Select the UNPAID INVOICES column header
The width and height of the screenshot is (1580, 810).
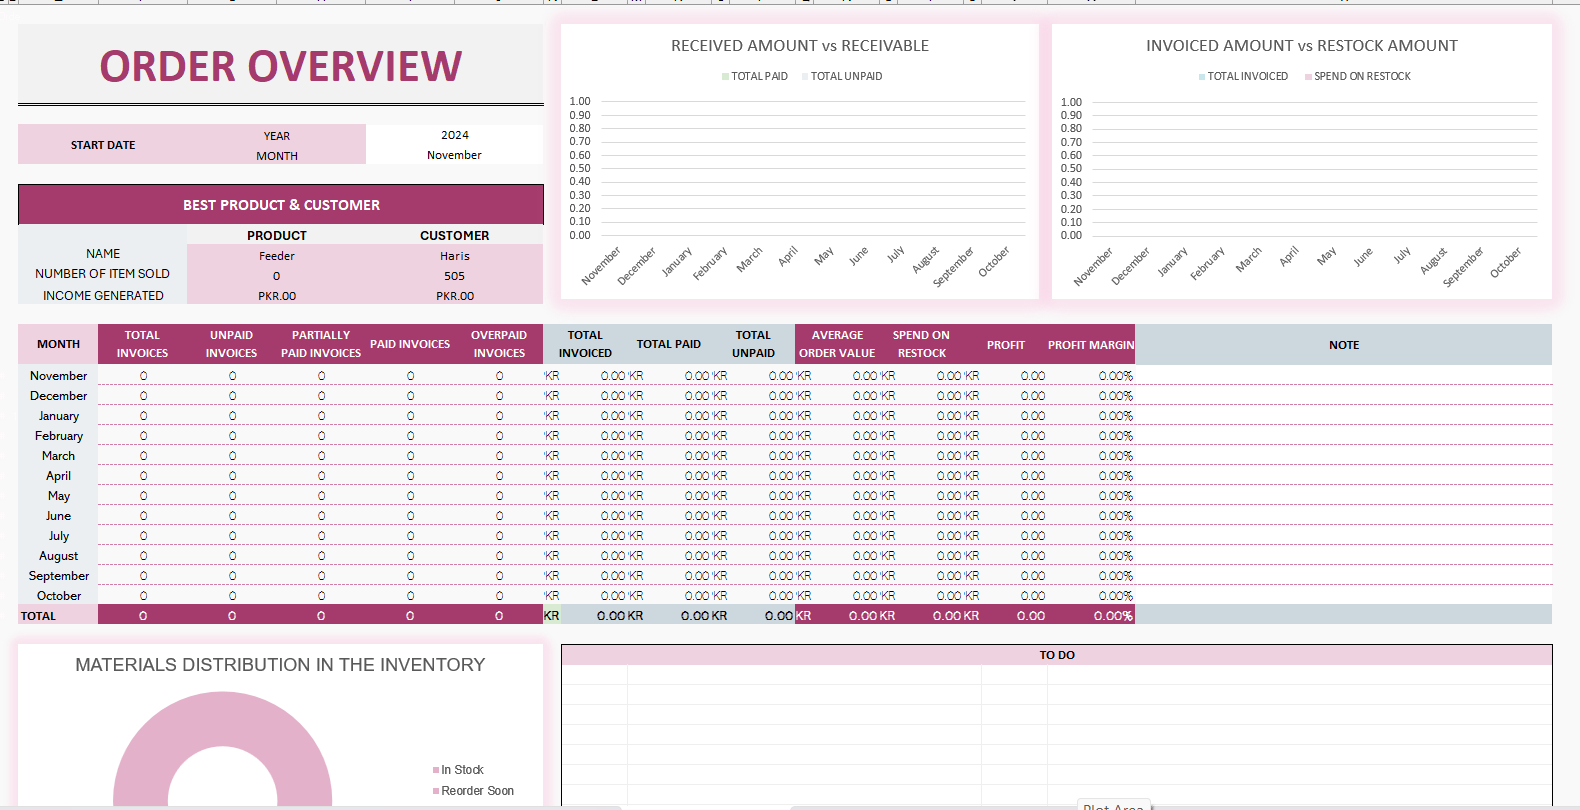(231, 344)
